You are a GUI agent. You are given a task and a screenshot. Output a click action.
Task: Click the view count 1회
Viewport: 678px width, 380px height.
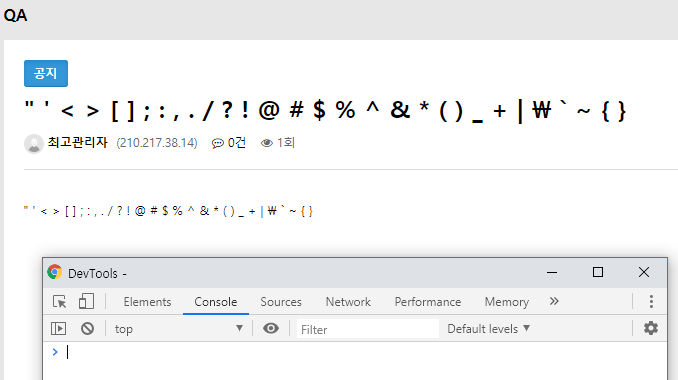(286, 143)
